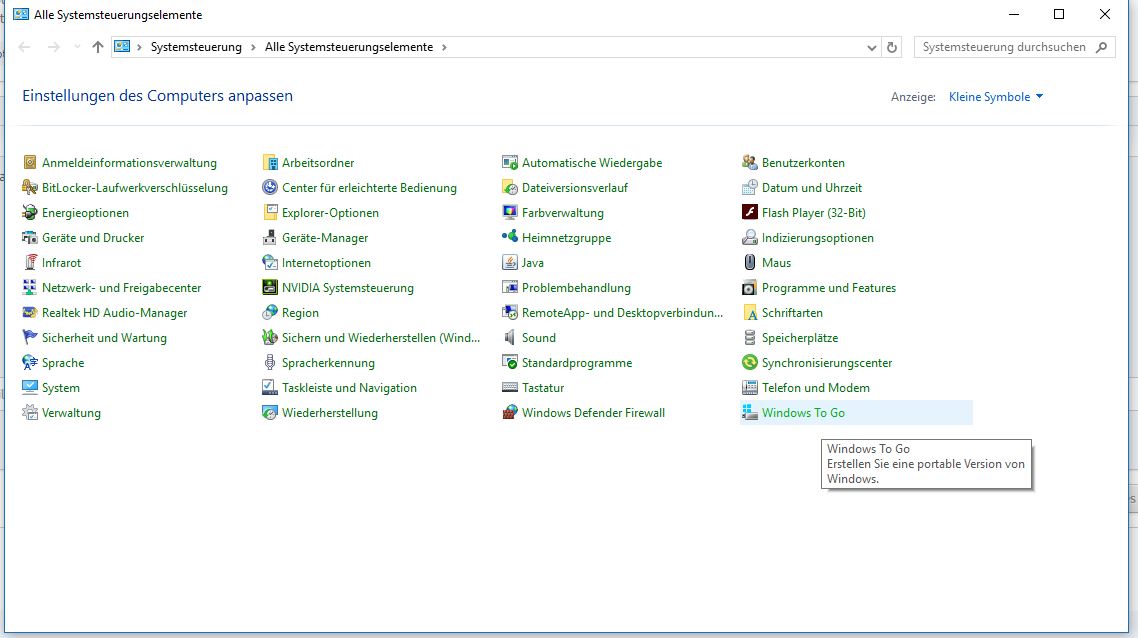
Task: Select the Systemsteuerung breadcrumb
Action: tap(196, 47)
